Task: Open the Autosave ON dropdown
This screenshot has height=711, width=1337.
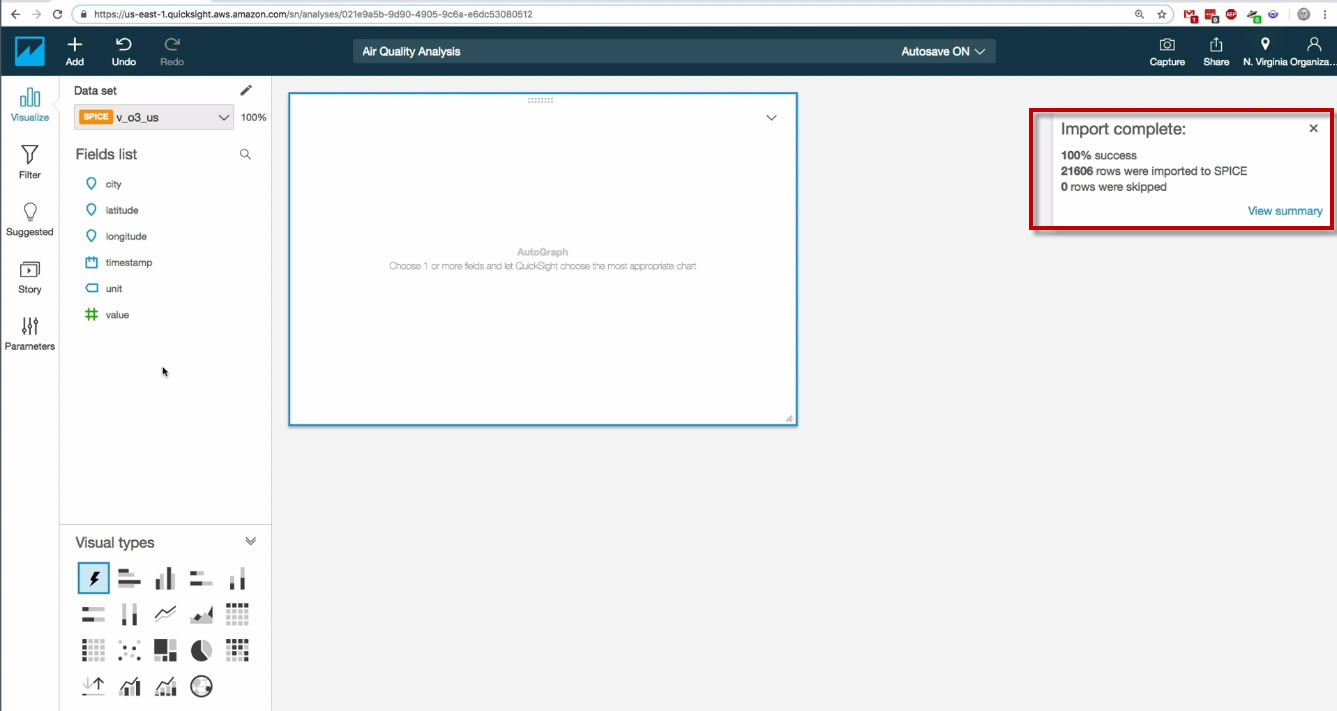Action: (943, 52)
